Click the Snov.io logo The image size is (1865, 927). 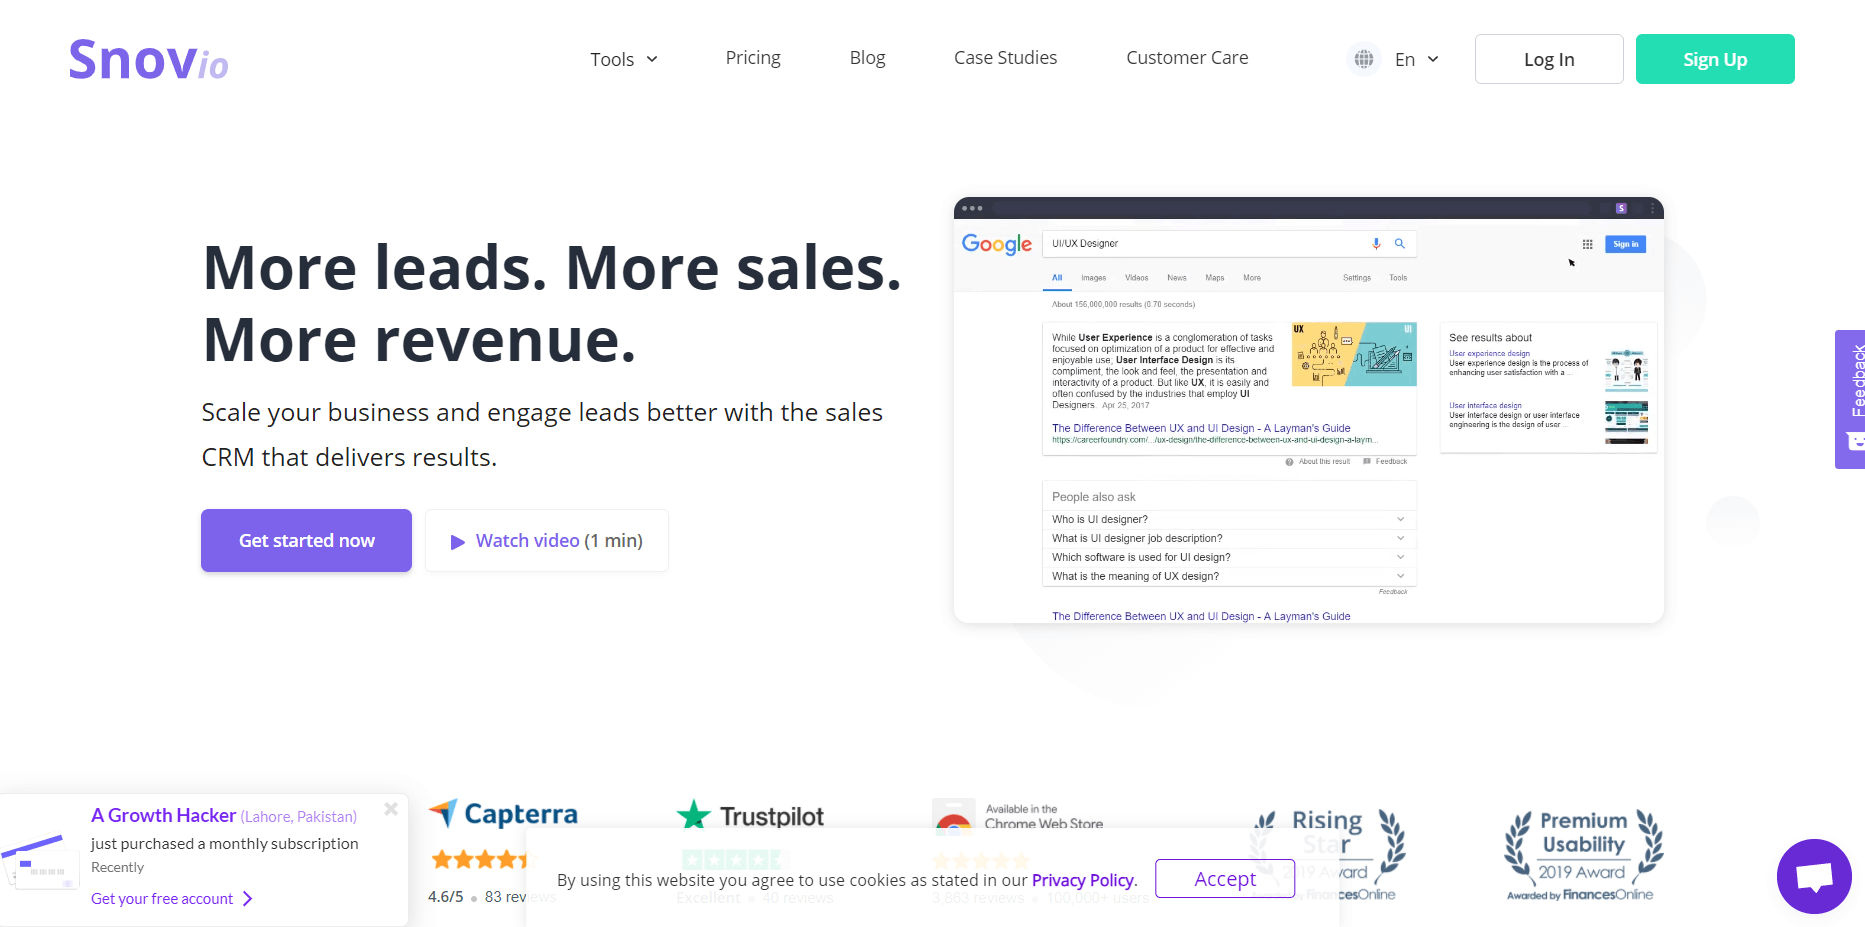[x=148, y=60]
